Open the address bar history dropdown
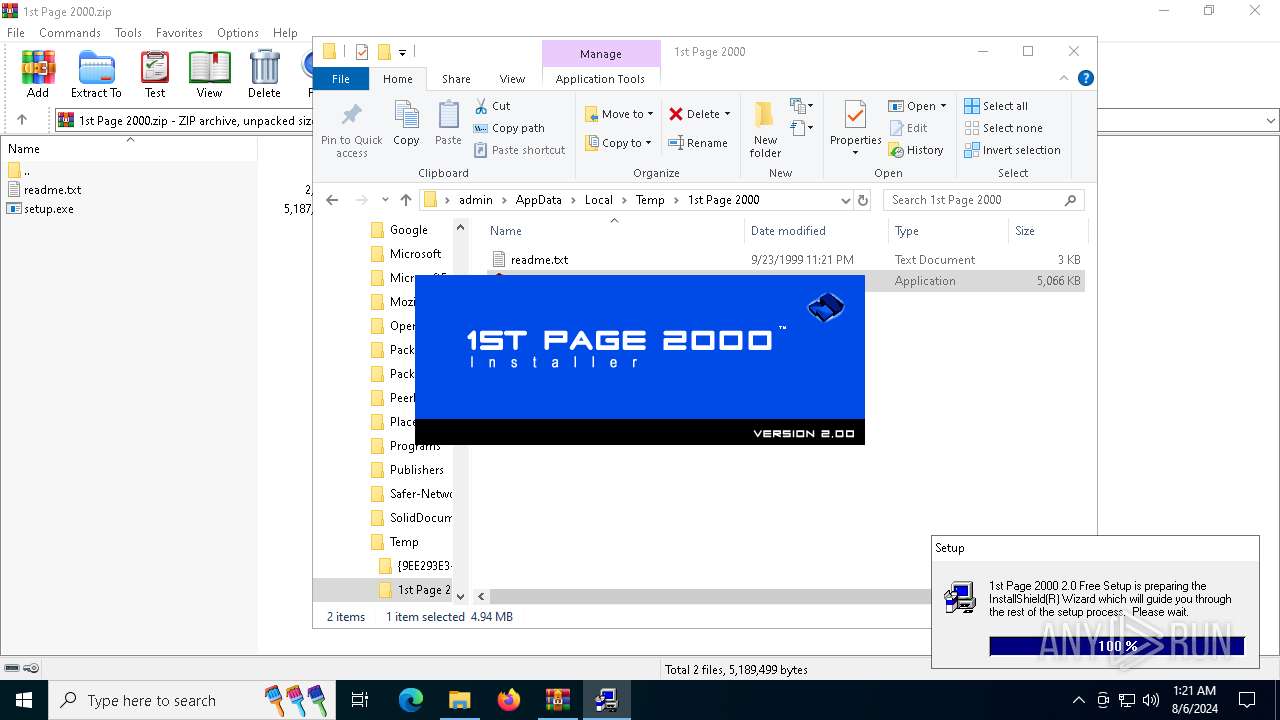Viewport: 1280px width, 720px height. (x=846, y=200)
